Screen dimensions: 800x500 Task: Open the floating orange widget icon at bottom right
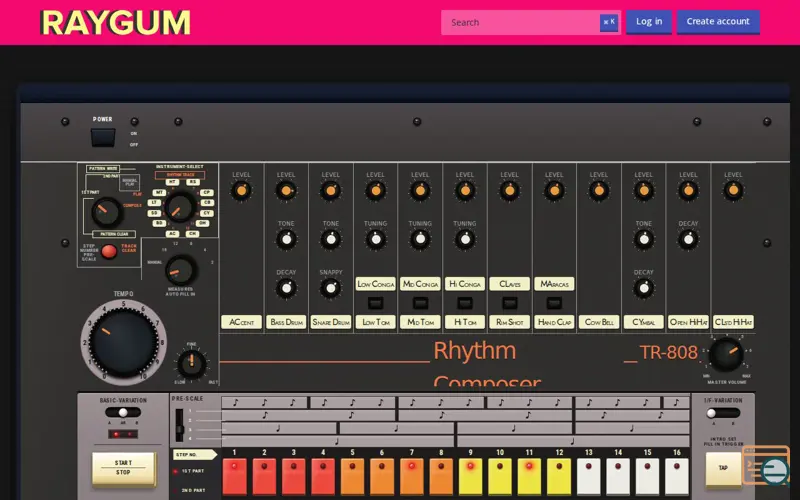point(766,465)
